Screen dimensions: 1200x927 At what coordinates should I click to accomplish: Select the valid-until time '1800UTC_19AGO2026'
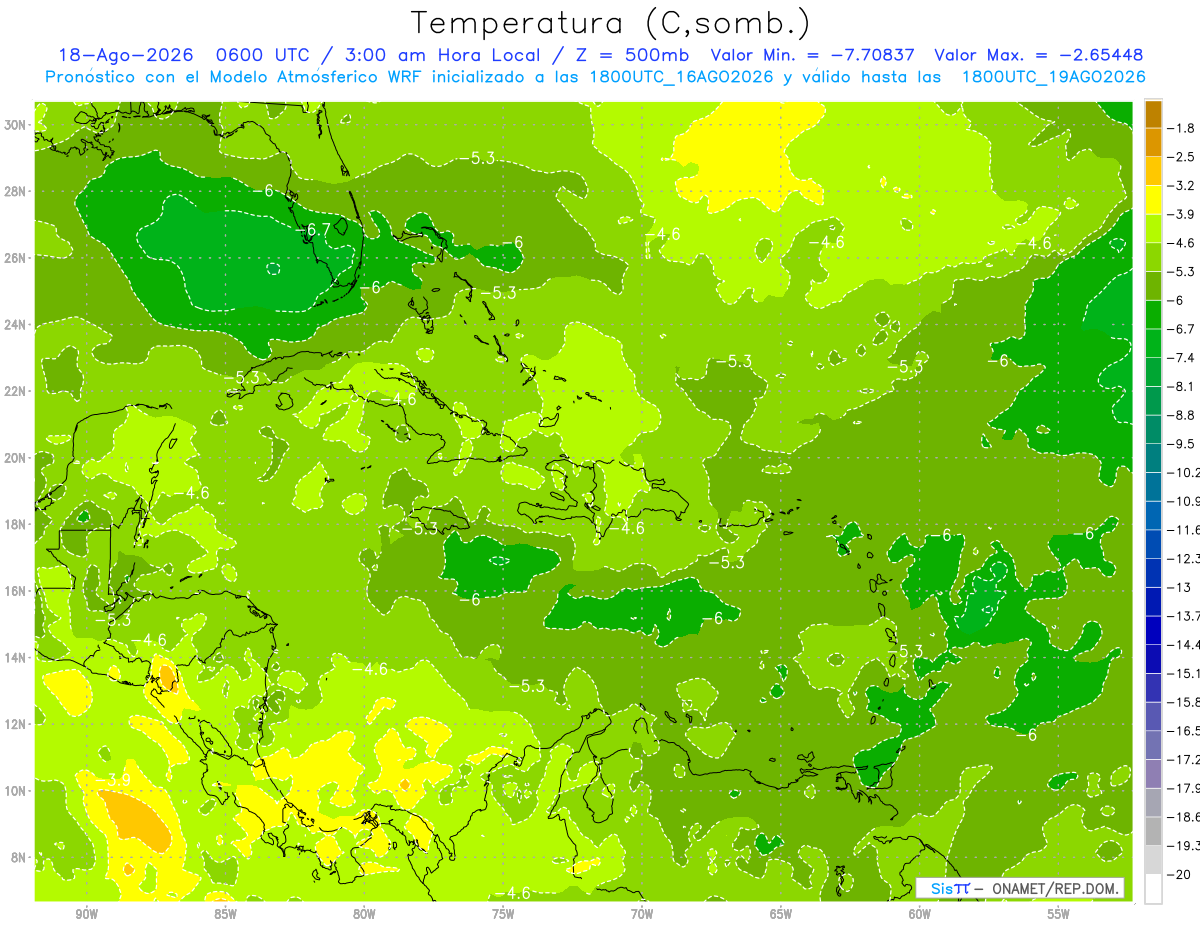click(x=1053, y=77)
